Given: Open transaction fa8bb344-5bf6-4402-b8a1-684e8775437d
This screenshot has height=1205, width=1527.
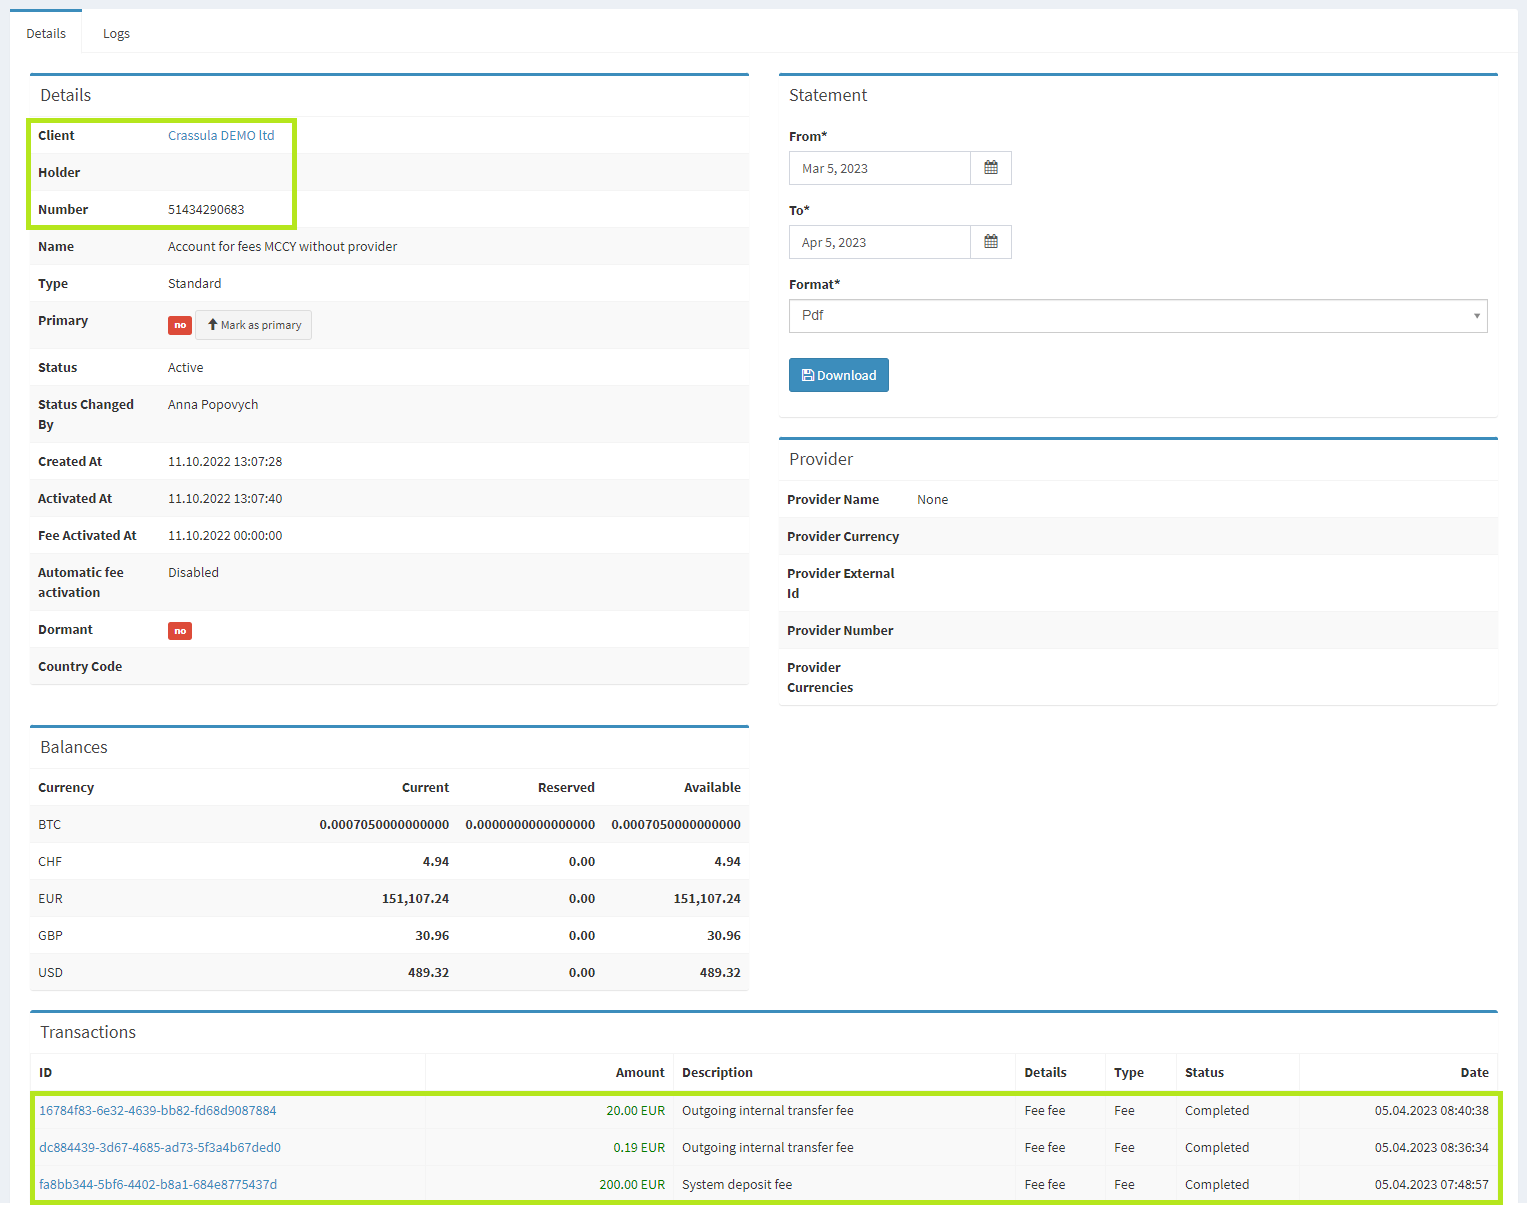Looking at the screenshot, I should 158,1185.
